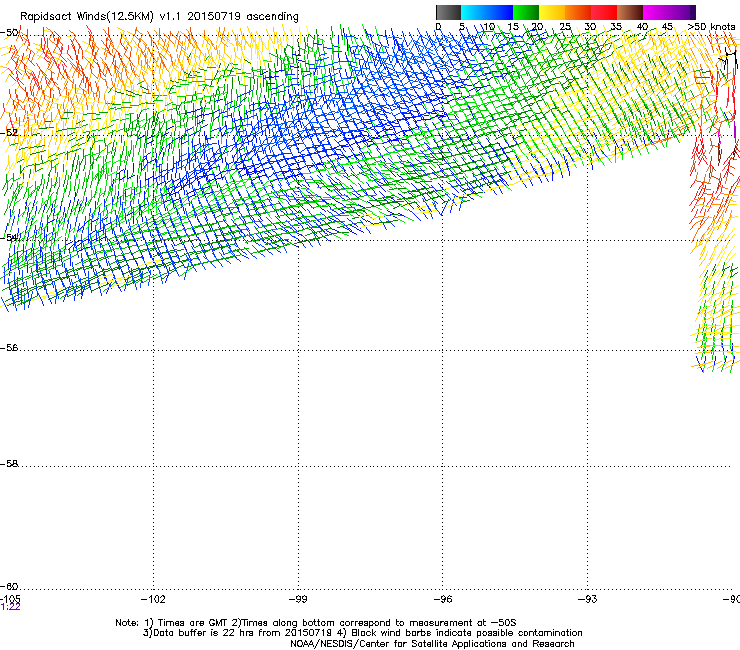Screen dimensions: 740x650
Task: Click the 'Black wind barbs indicate possible contamination' note
Action: pos(467,633)
